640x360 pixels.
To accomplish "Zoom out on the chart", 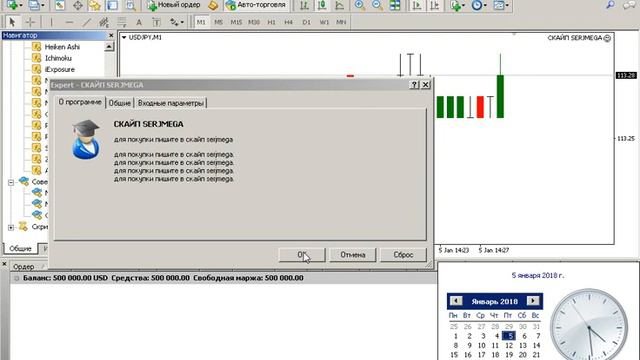I will pos(377,5).
